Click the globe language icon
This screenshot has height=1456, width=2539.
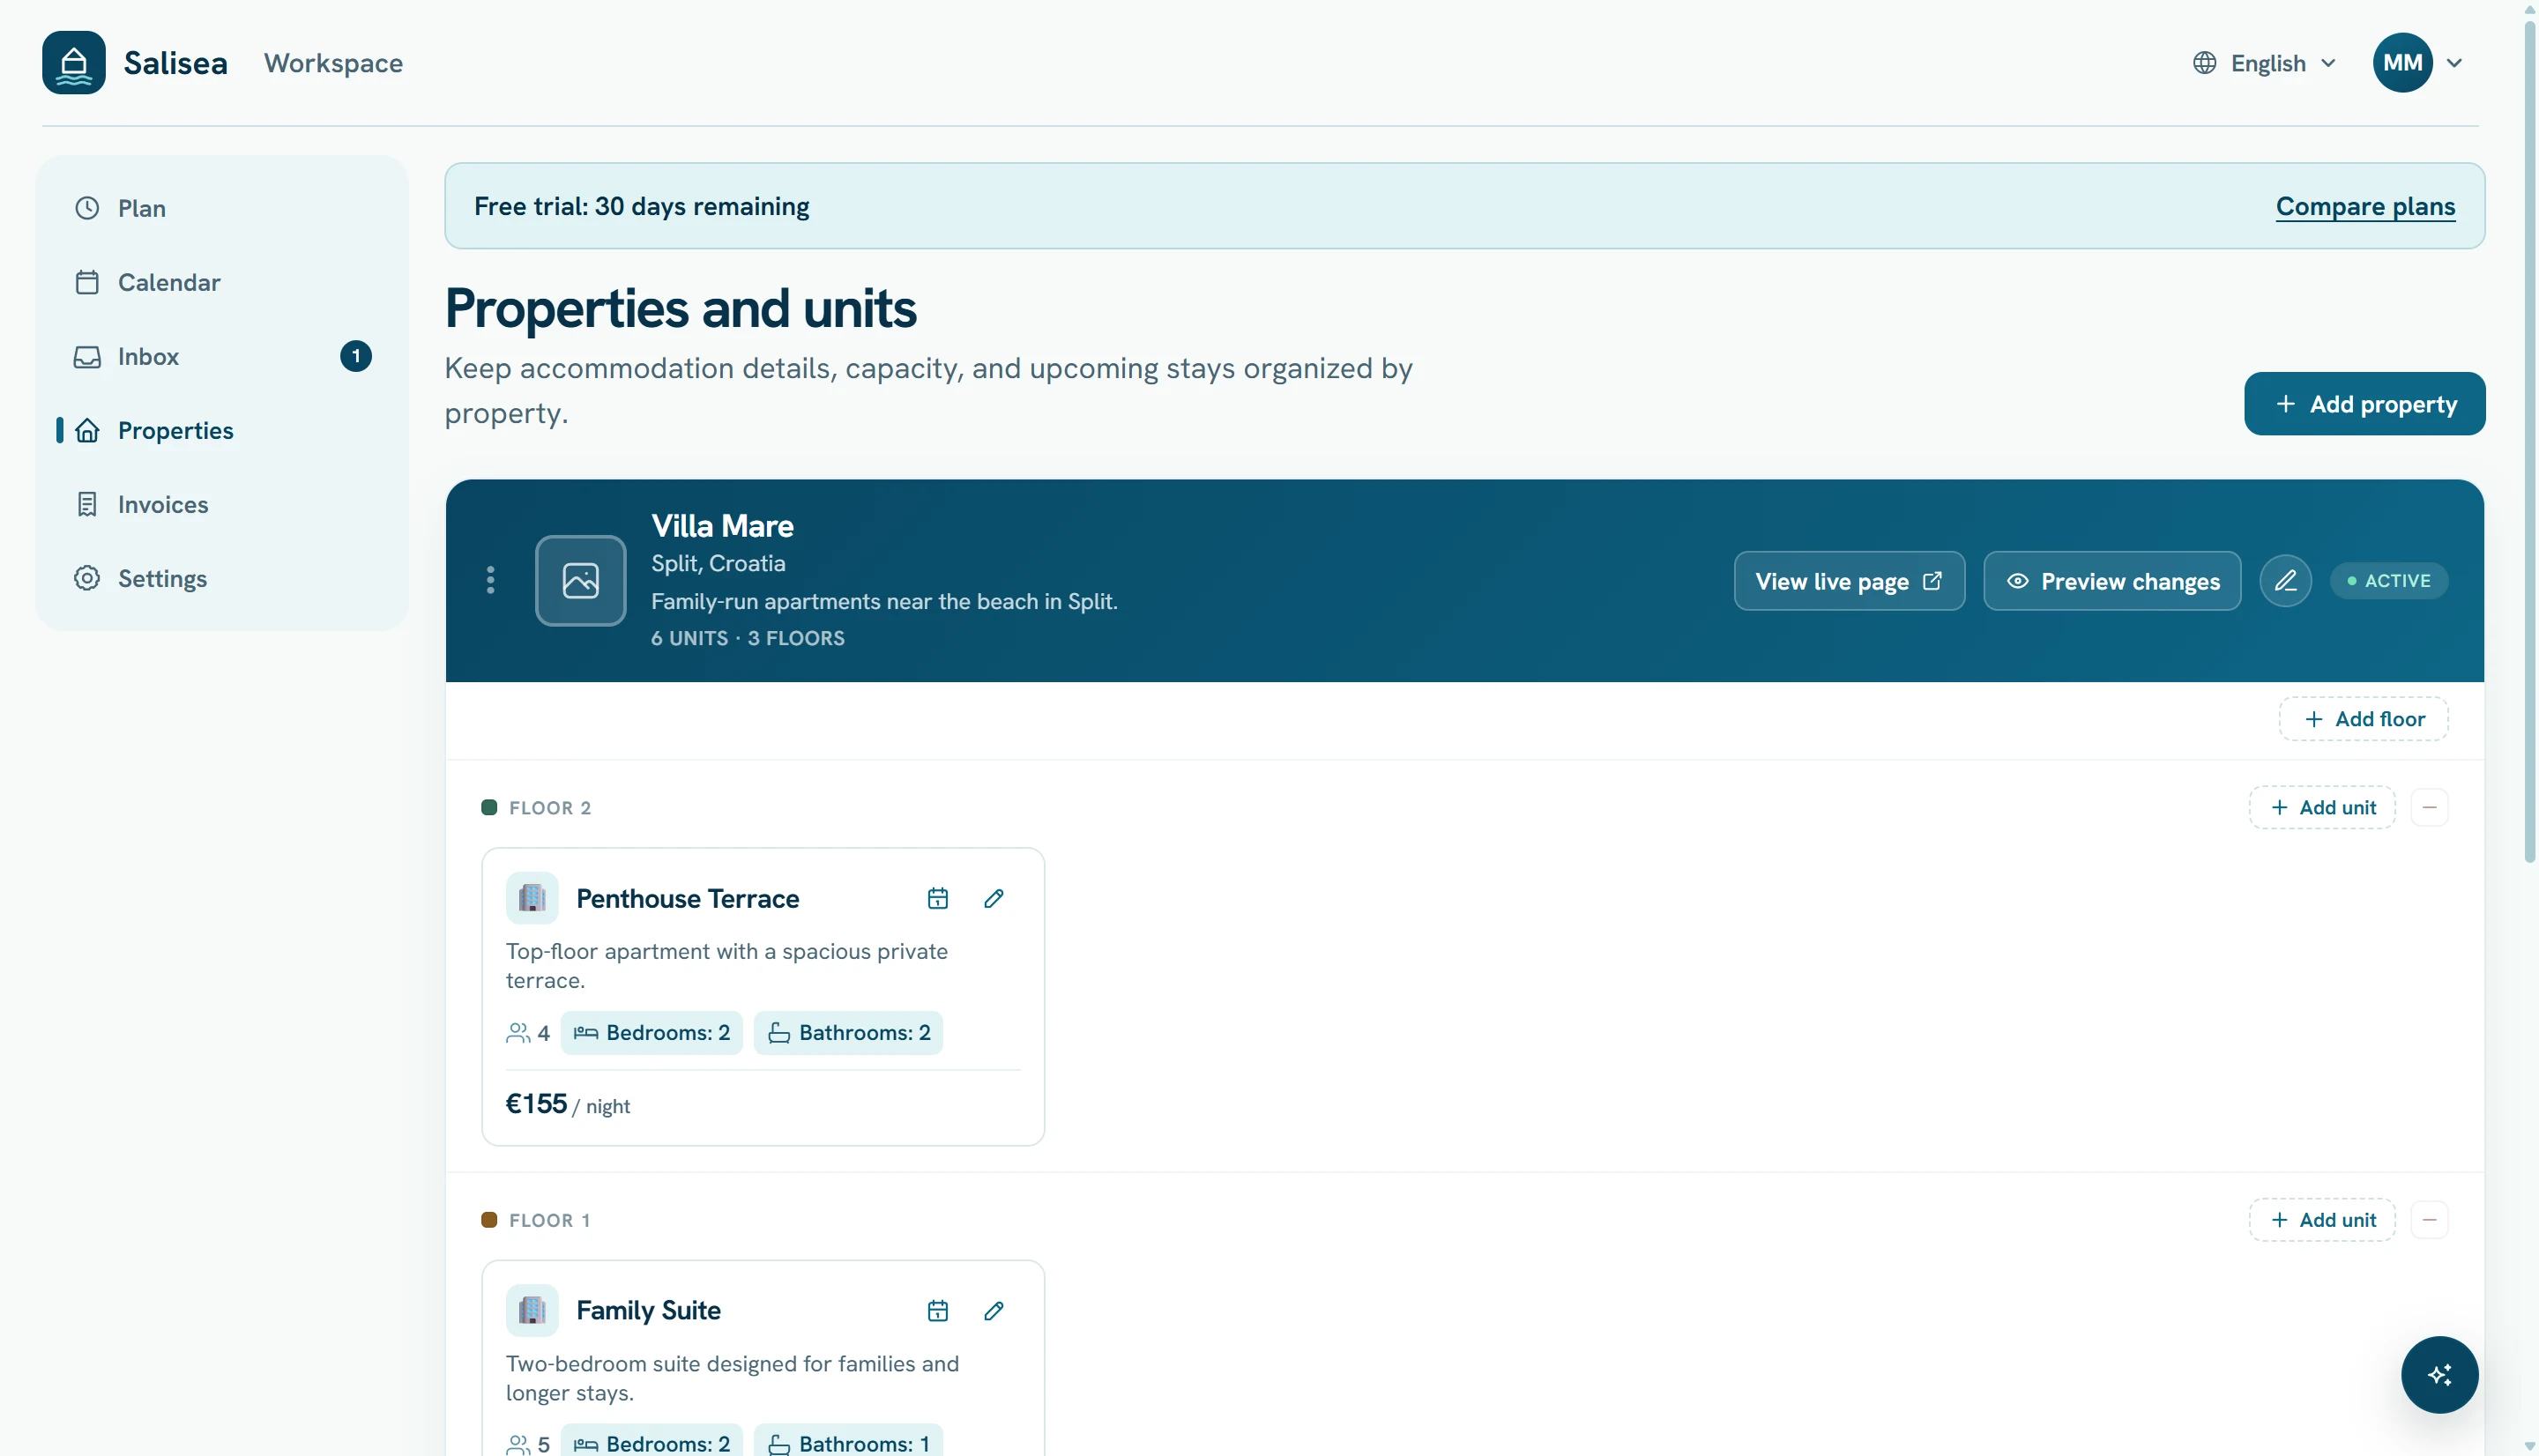(x=2204, y=63)
